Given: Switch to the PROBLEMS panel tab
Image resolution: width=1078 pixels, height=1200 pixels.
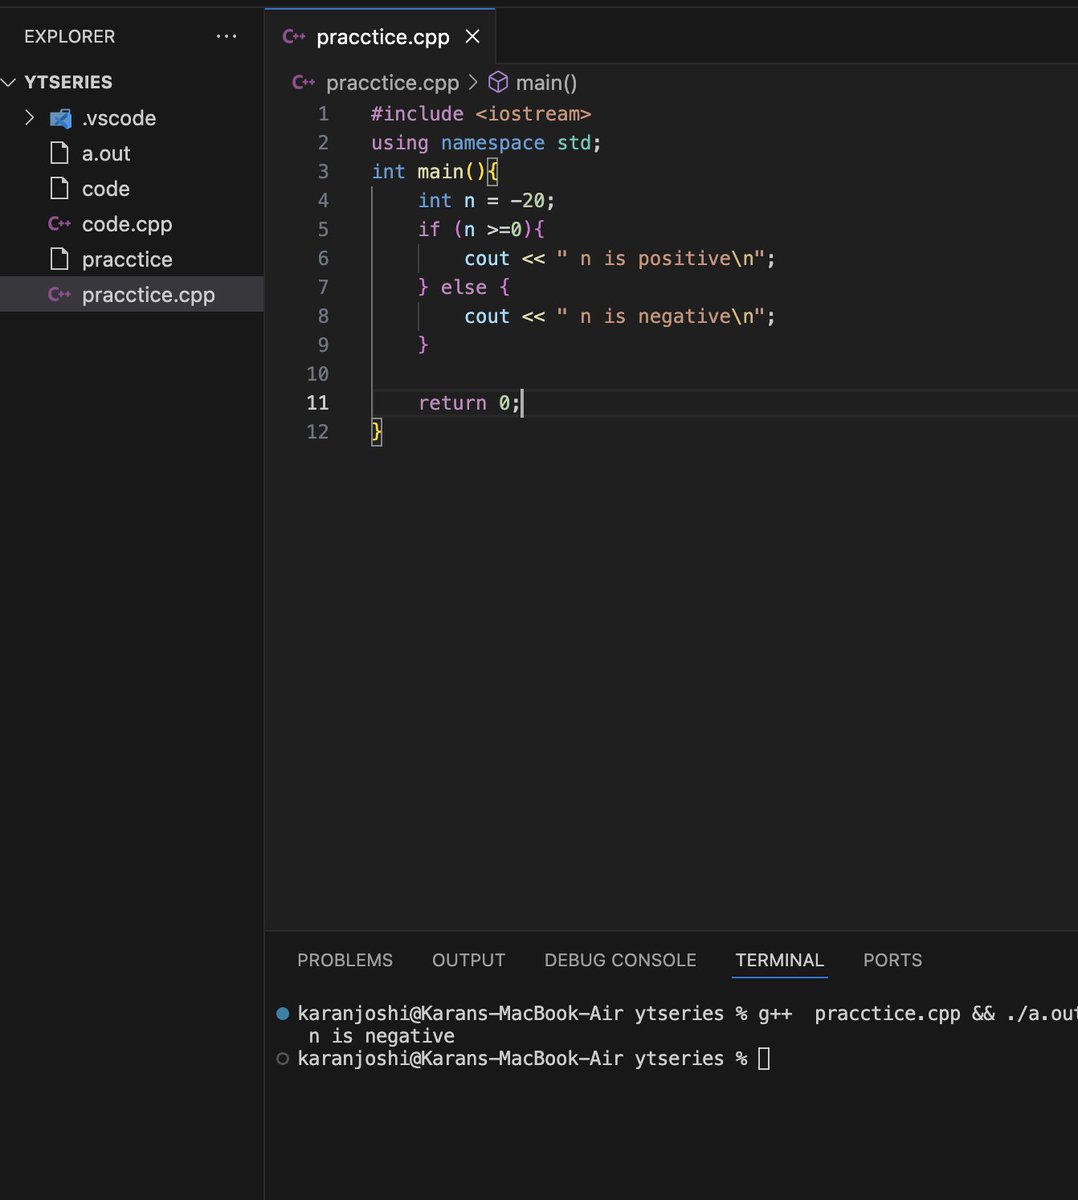Looking at the screenshot, I should point(345,960).
